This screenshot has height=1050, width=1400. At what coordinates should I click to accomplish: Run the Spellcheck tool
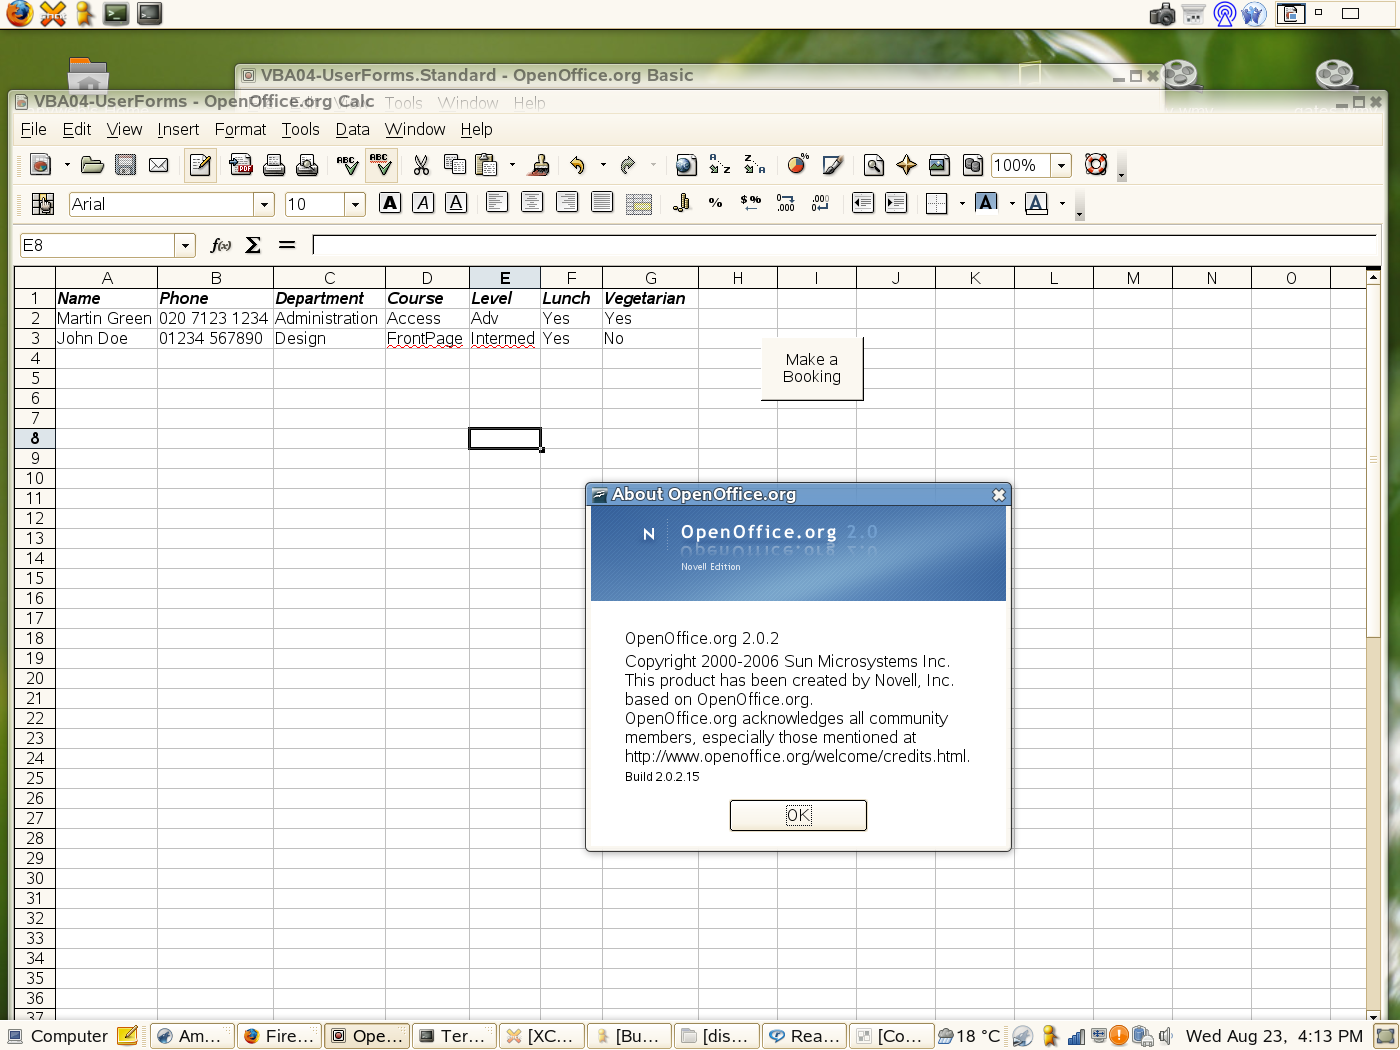coord(347,165)
